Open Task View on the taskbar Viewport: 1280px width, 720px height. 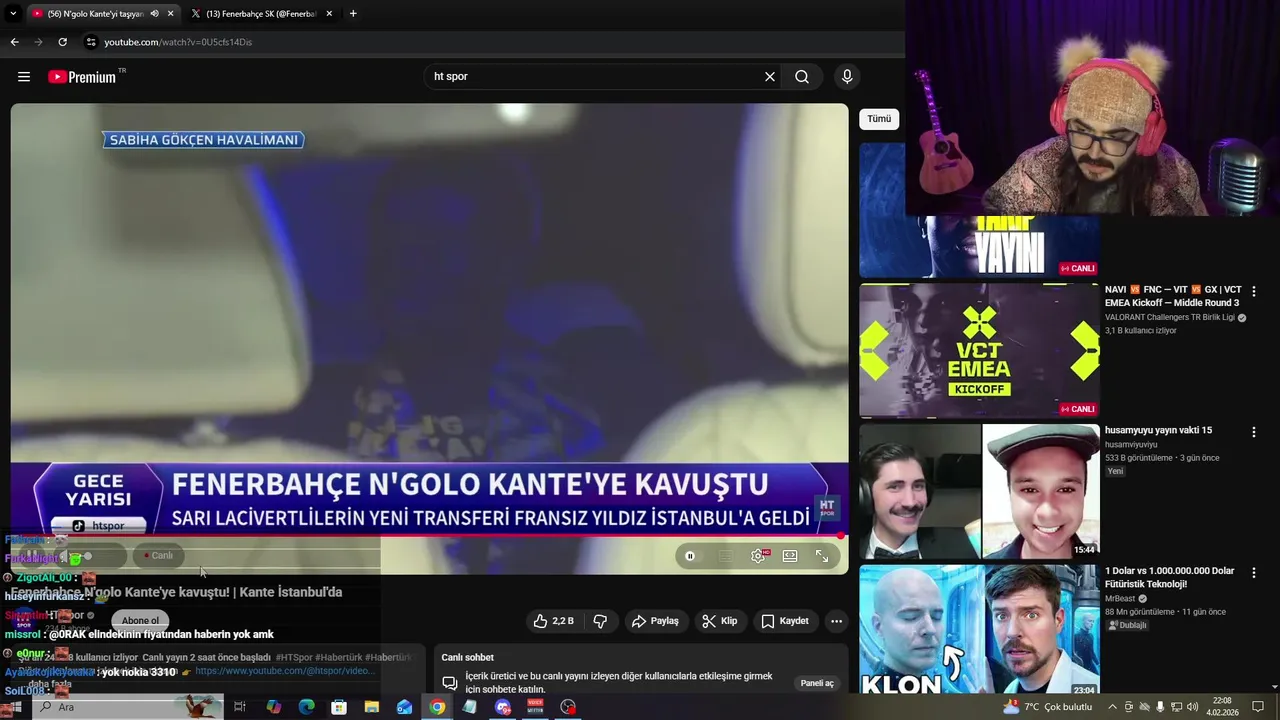point(240,707)
